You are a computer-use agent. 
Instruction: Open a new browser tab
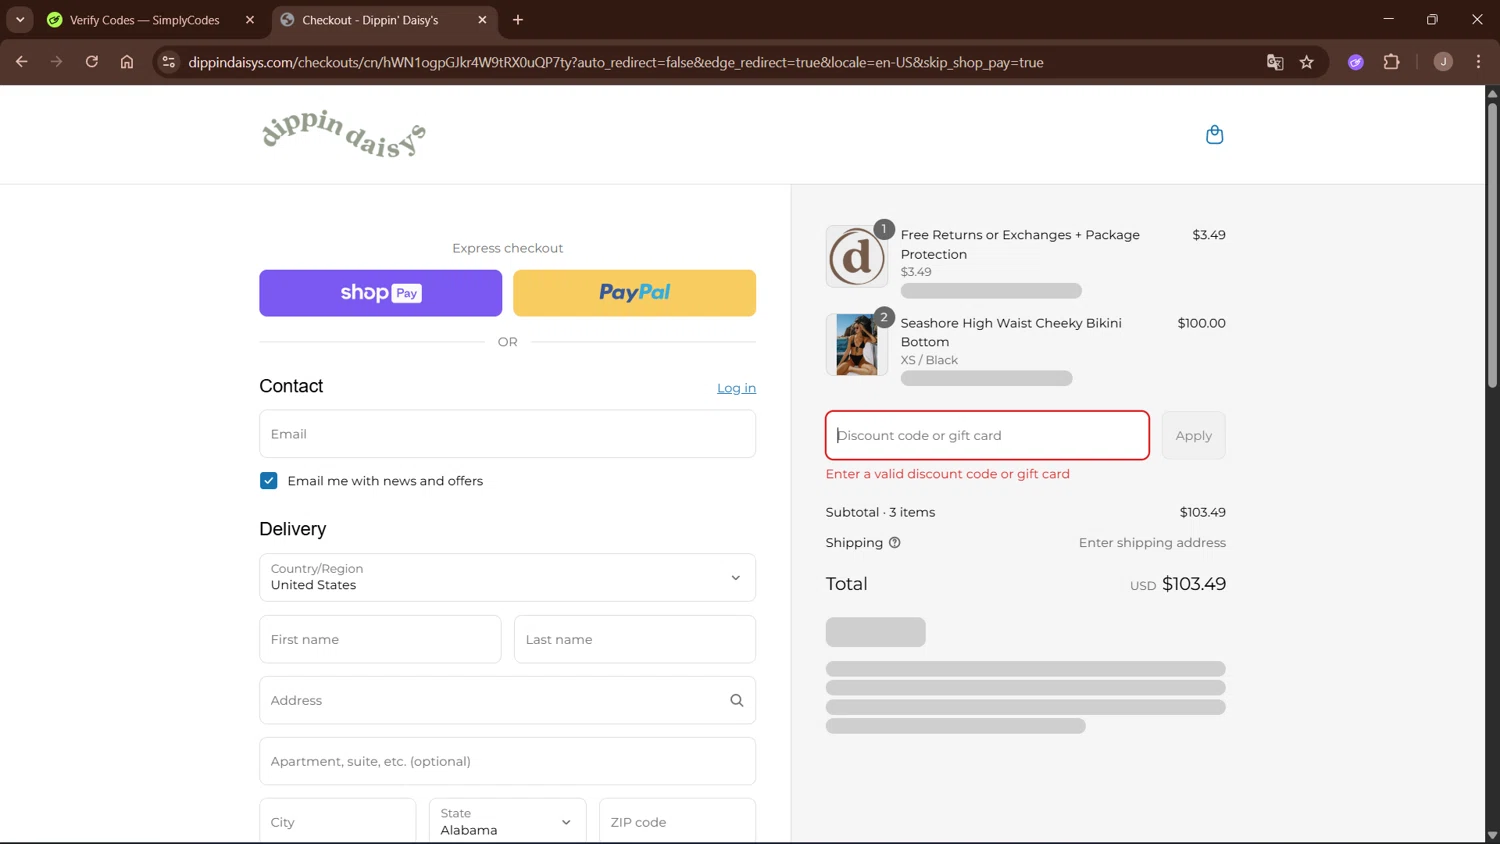point(517,20)
